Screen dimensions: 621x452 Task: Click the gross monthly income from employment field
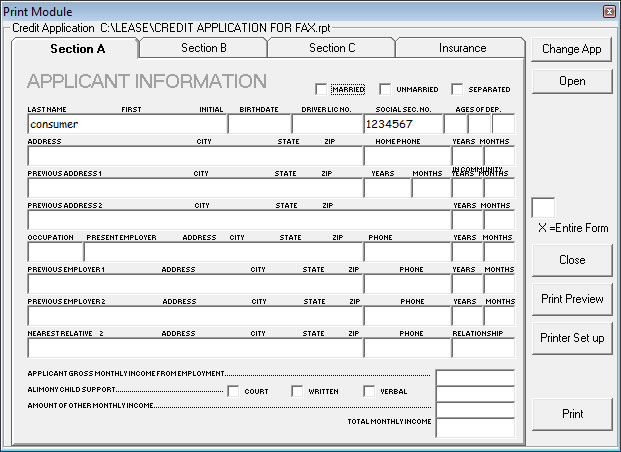tap(475, 378)
